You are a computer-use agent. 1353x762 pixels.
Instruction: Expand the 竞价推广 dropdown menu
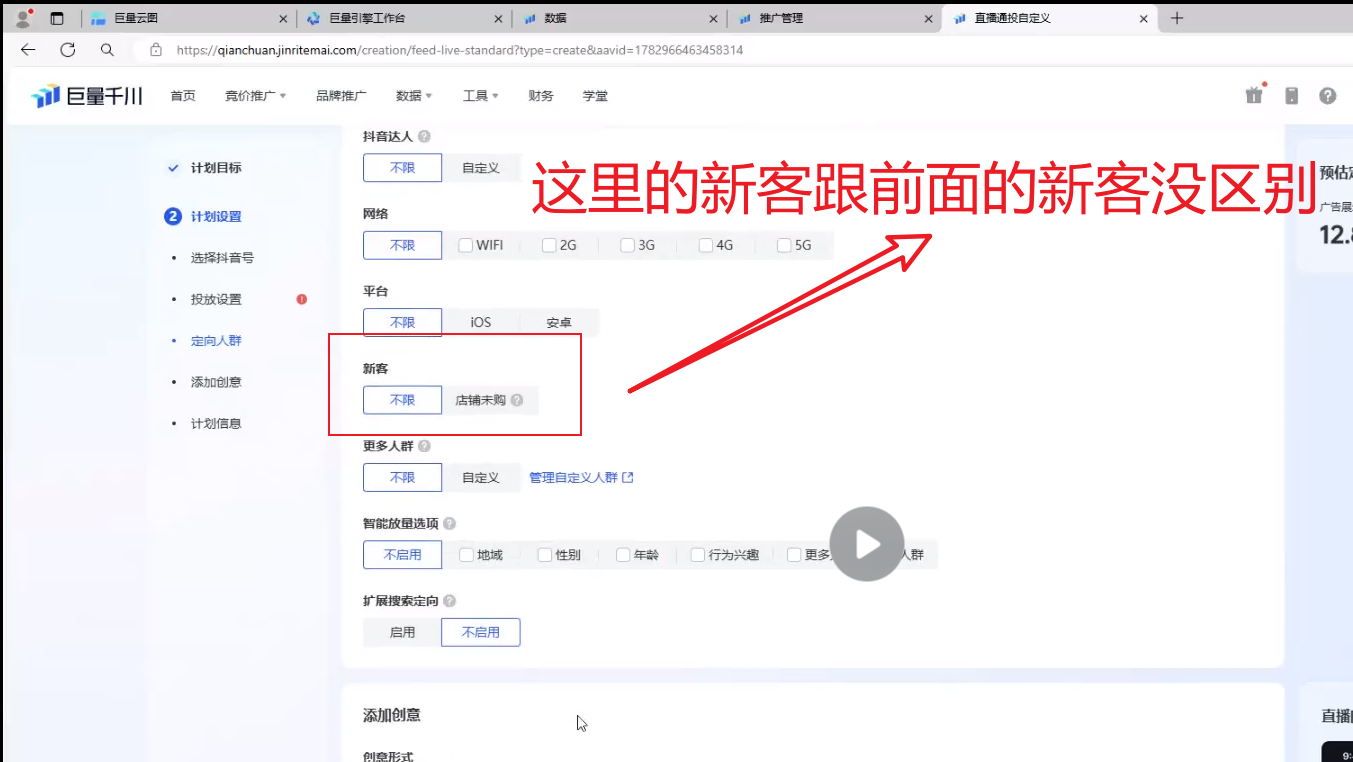(255, 96)
